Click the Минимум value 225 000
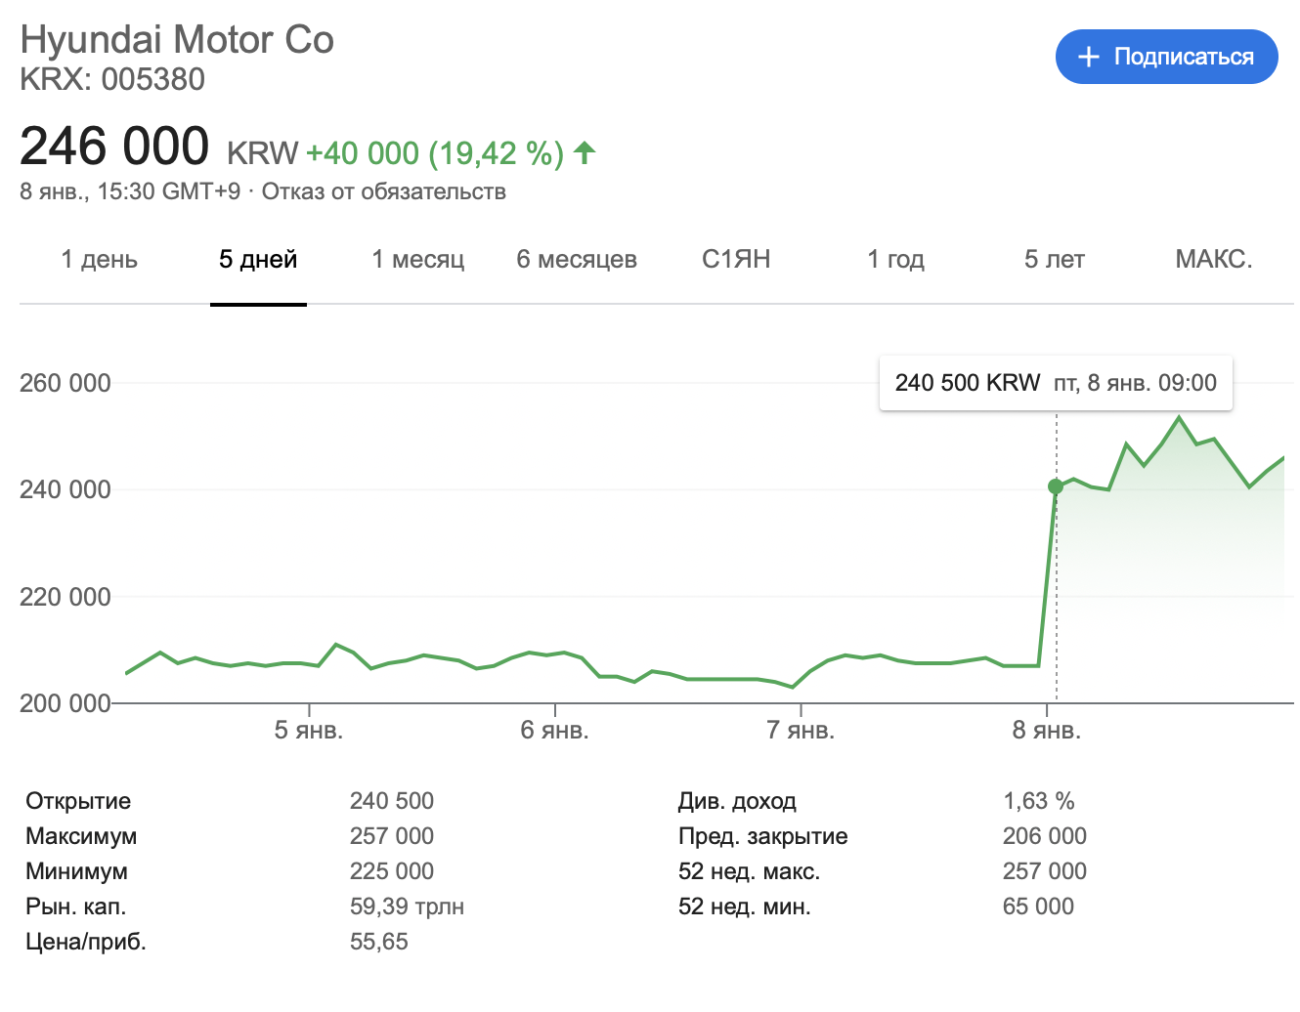This screenshot has height=1012, width=1300. (x=392, y=871)
